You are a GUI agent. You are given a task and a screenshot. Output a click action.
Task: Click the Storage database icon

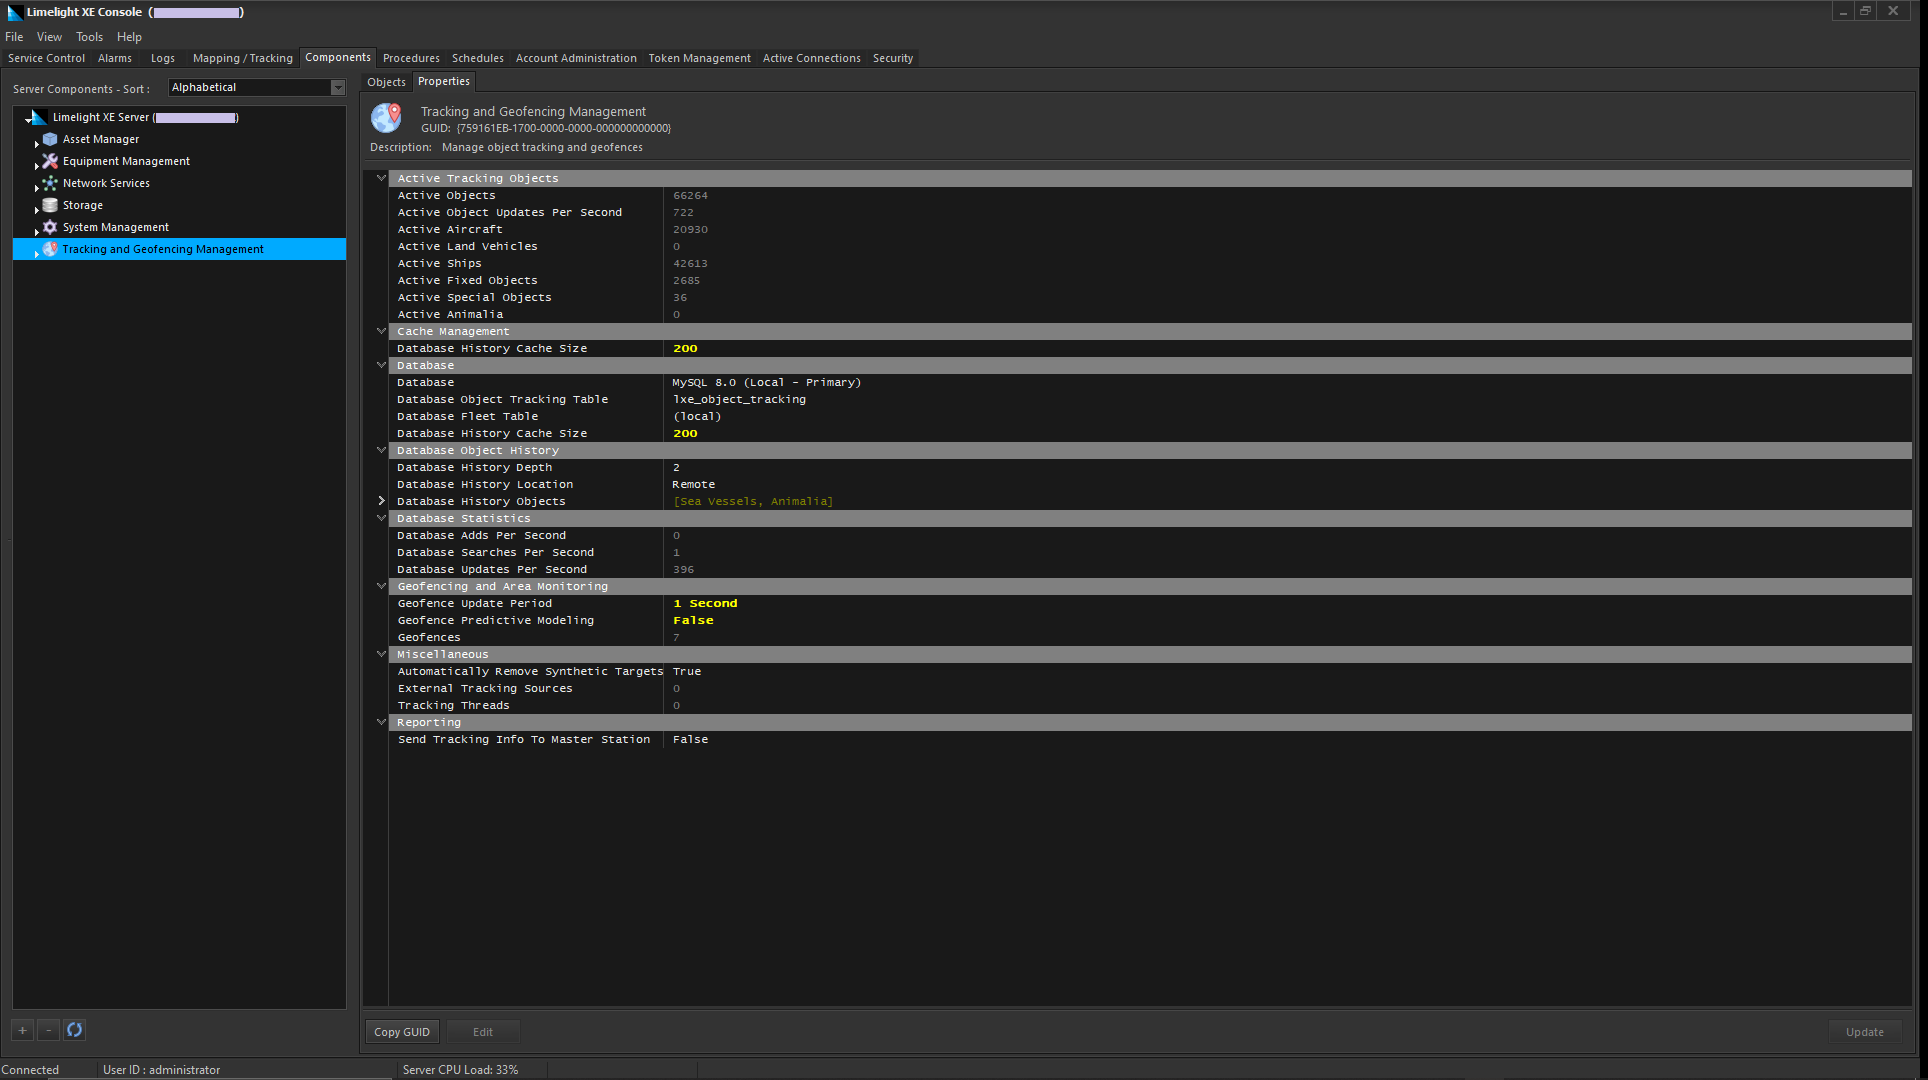(x=50, y=205)
